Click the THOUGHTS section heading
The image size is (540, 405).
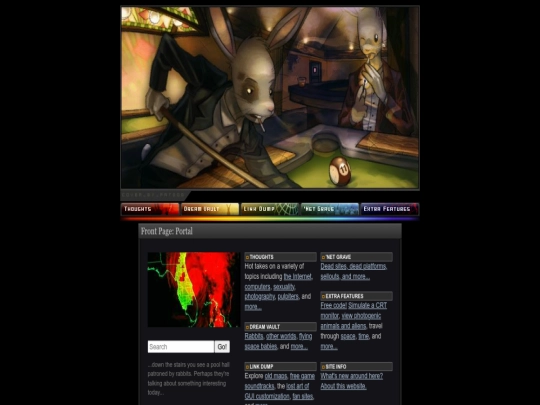point(280,257)
